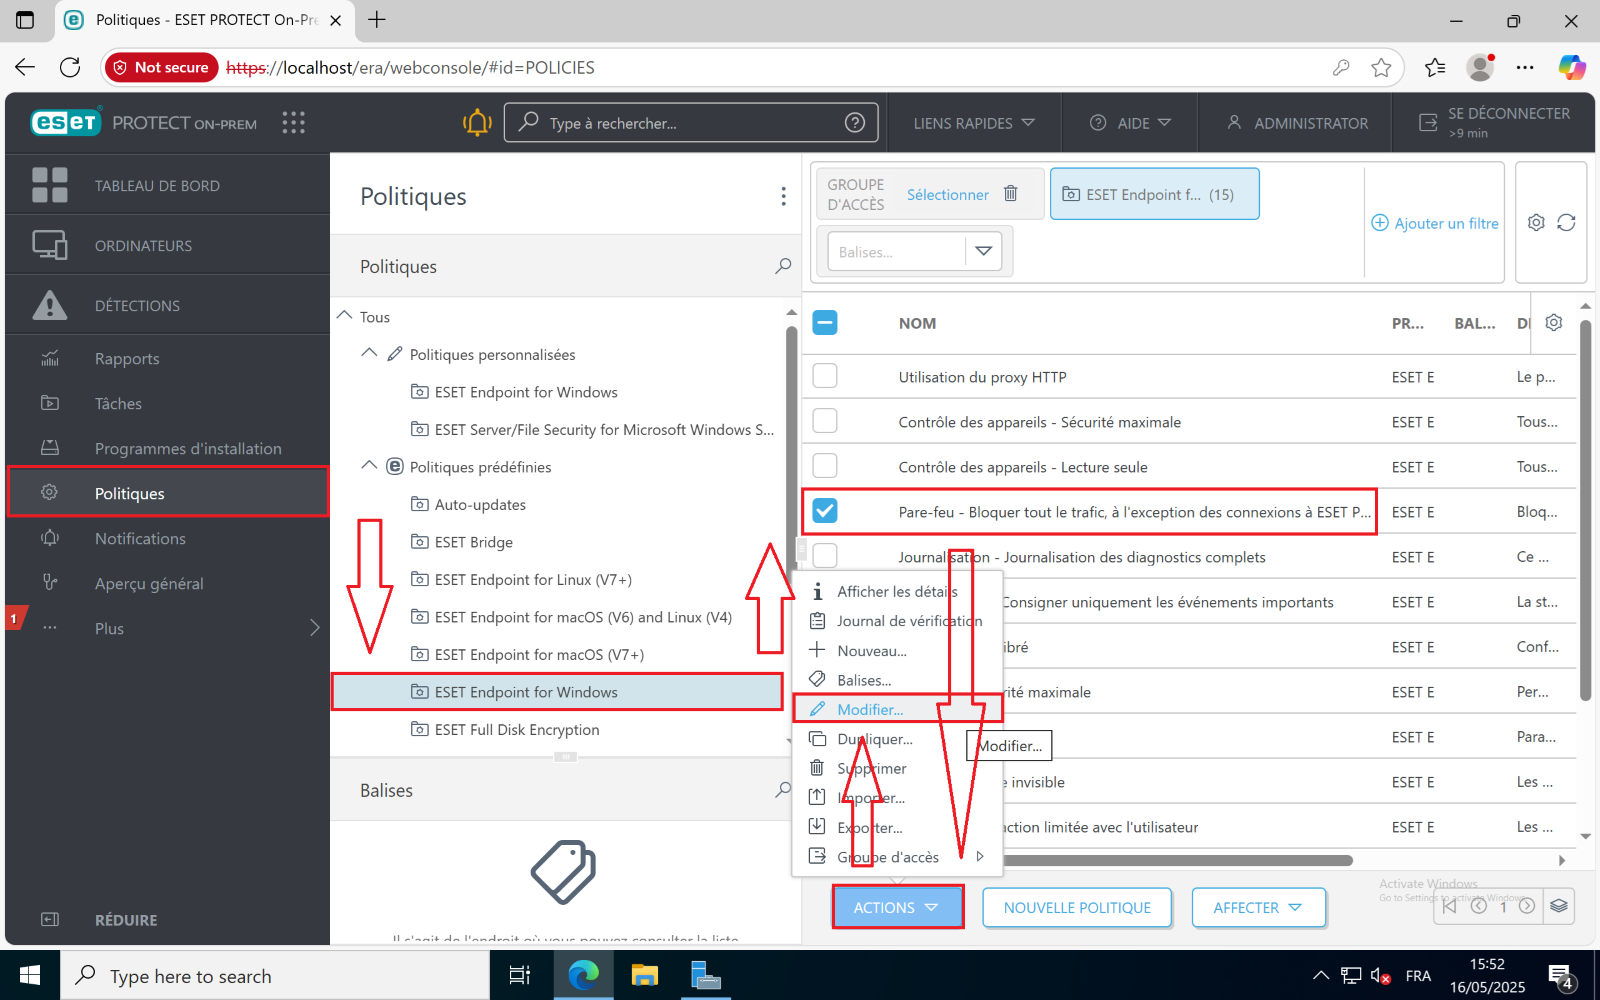Click Sélectionner for Groupe d'accès
This screenshot has height=1000, width=1600.
[x=947, y=194]
